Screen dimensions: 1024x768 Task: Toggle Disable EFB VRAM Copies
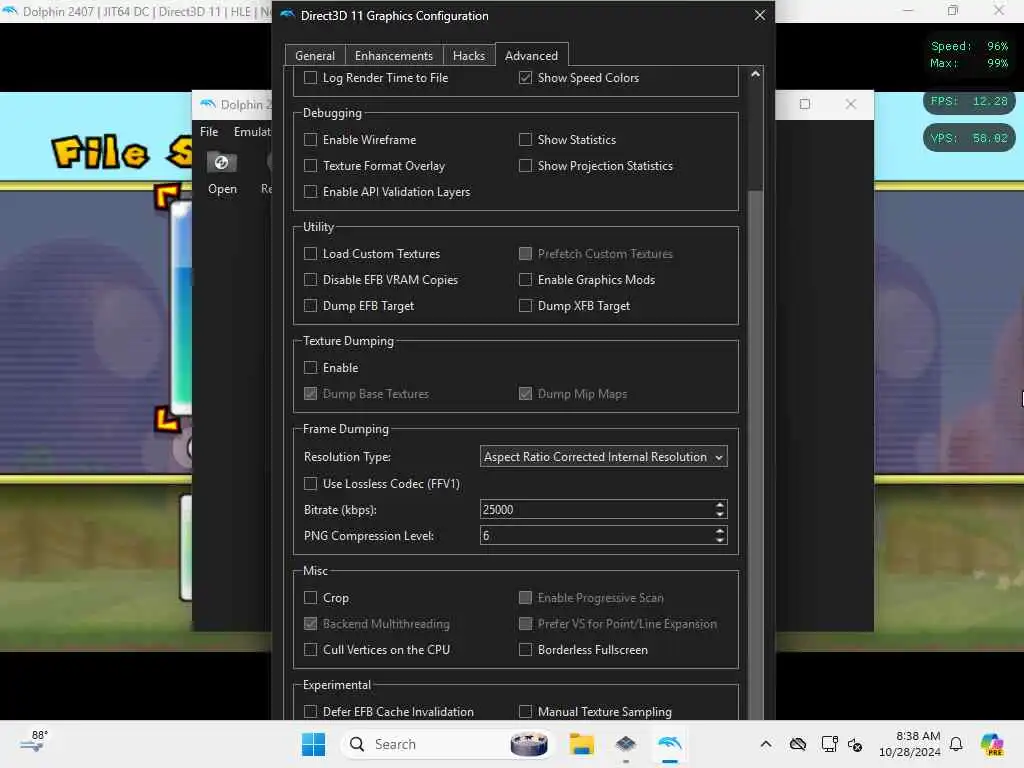point(311,280)
